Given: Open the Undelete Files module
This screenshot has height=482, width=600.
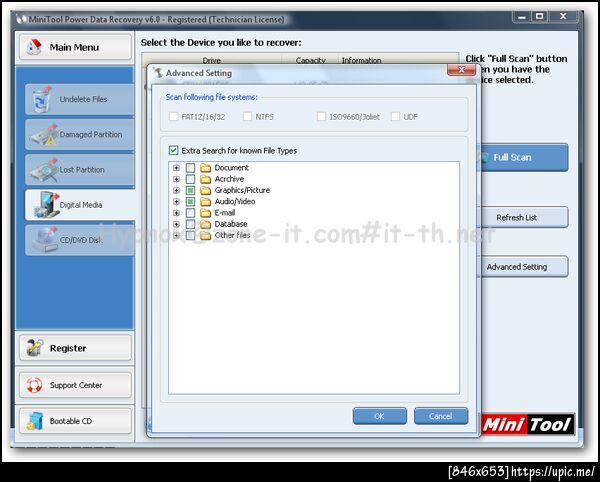Looking at the screenshot, I should [x=80, y=99].
